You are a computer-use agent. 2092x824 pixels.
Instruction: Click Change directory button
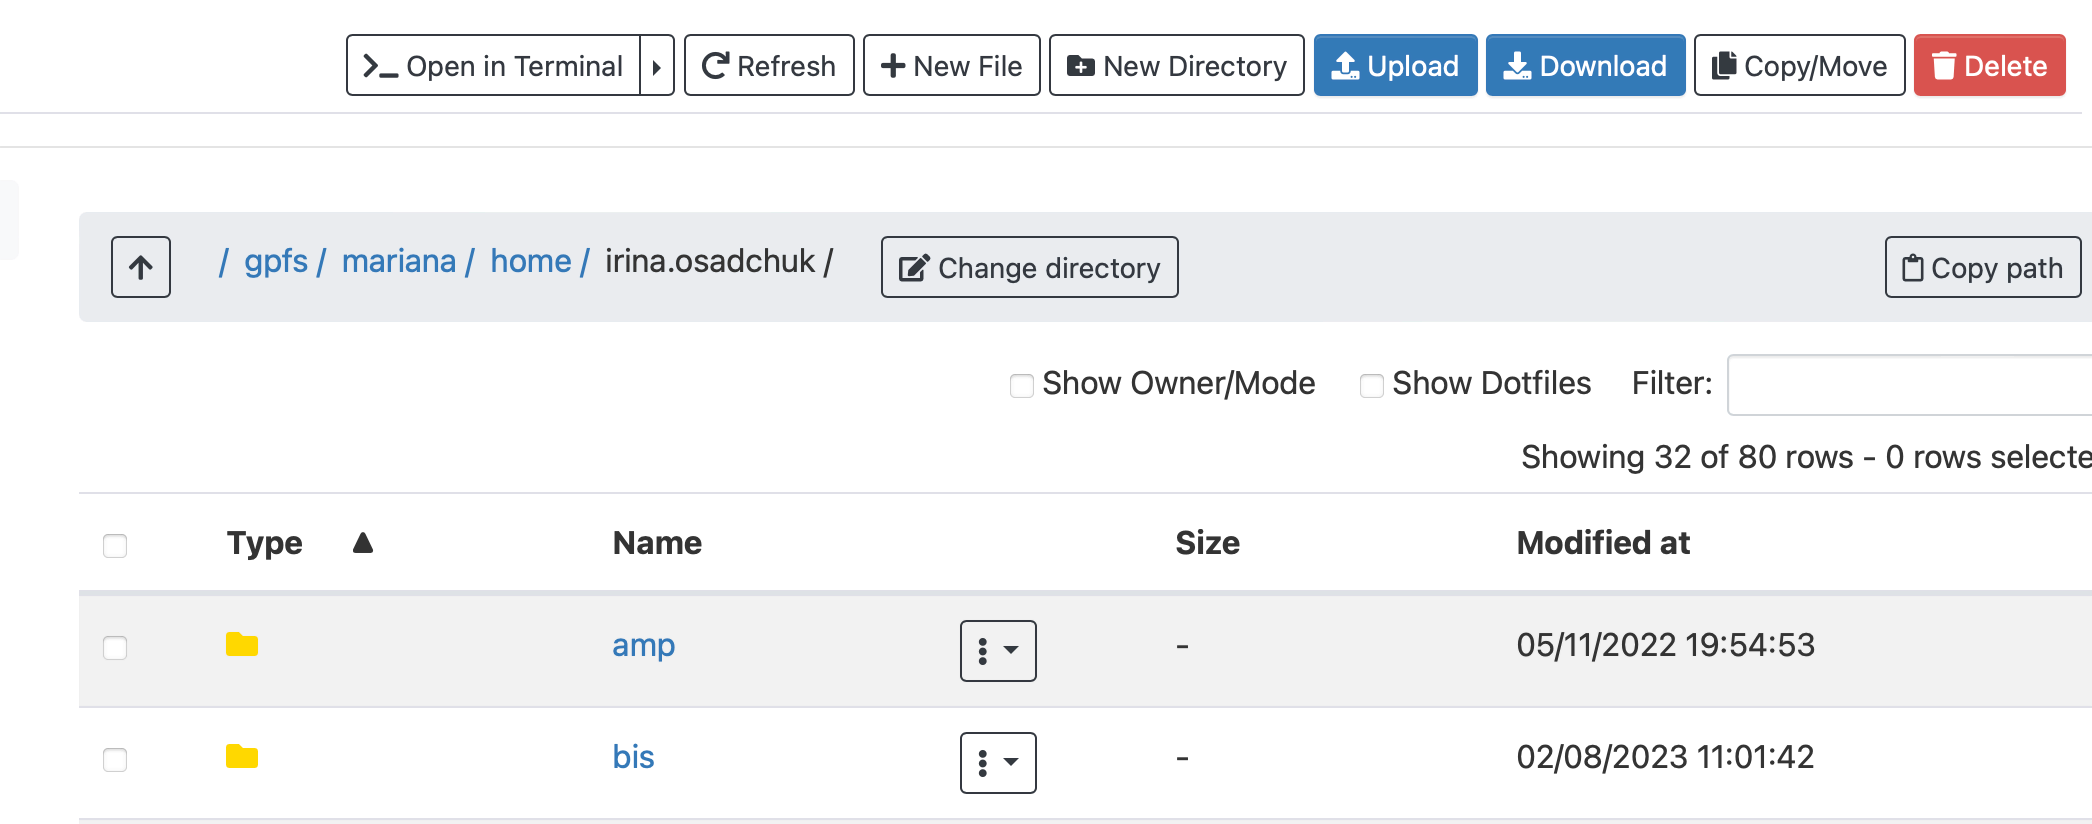point(1030,267)
